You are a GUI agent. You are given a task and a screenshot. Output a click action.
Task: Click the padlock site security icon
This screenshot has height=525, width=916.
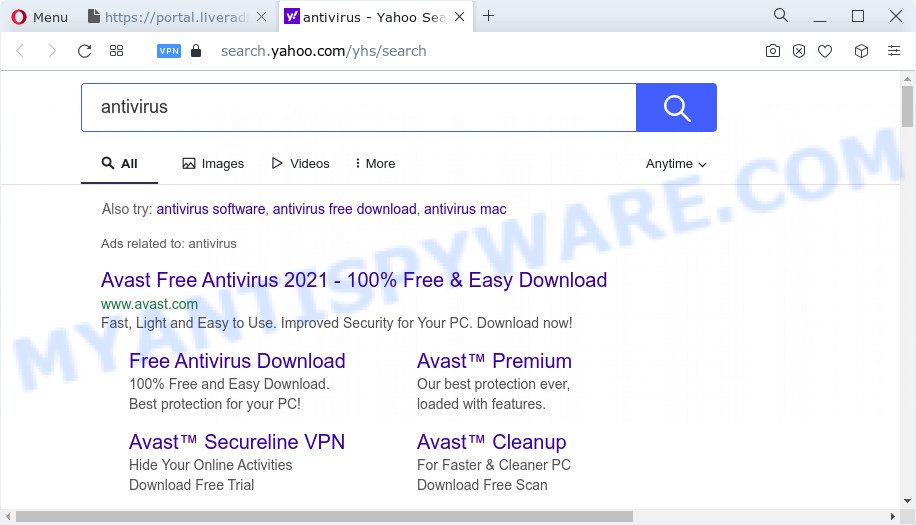(196, 51)
